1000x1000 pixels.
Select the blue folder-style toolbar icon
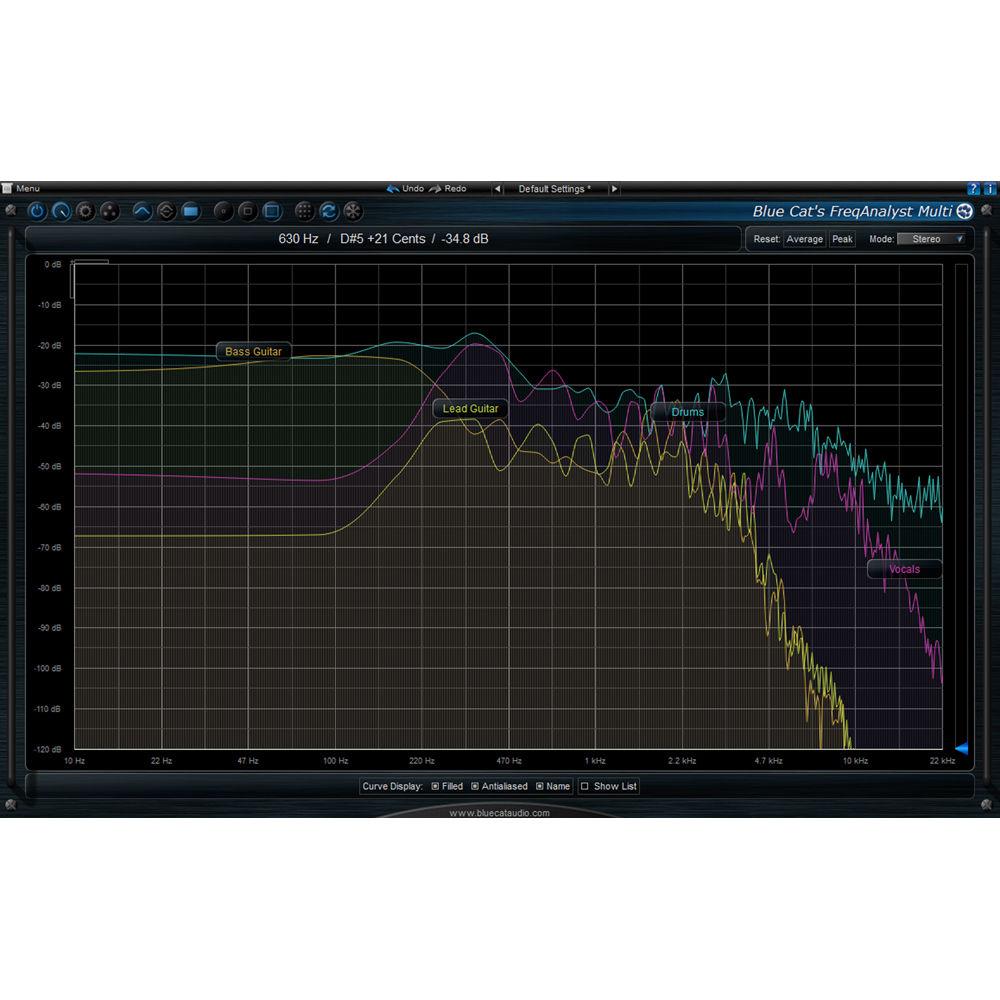[191, 211]
